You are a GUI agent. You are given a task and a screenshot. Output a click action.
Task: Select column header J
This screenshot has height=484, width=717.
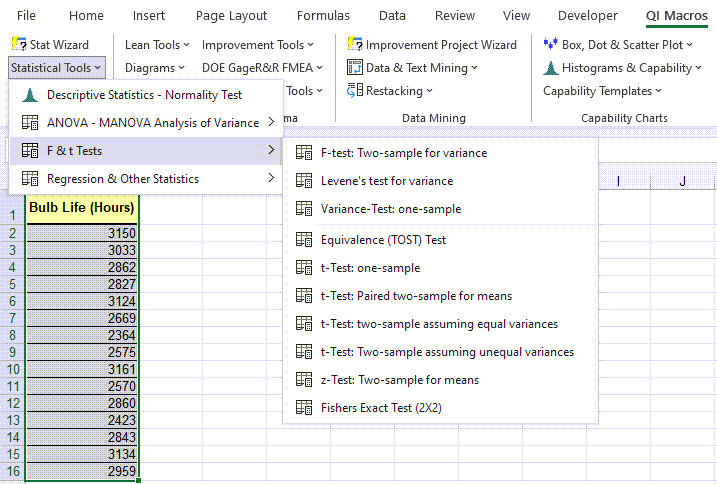click(x=682, y=181)
